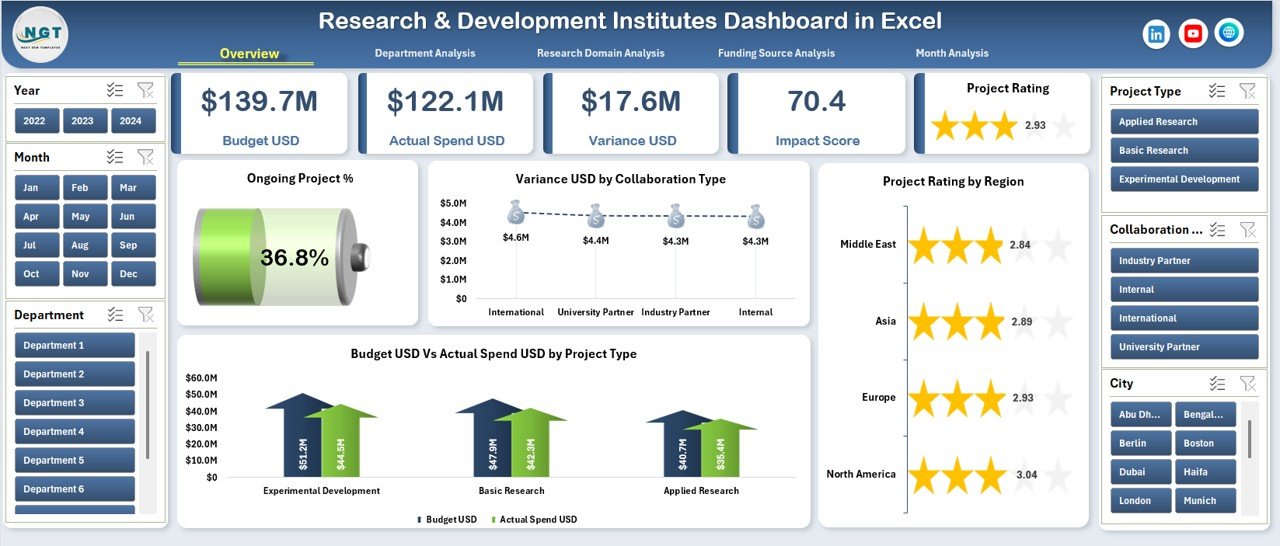This screenshot has height=546, width=1280.
Task: Open the Funding Source Analysis tab
Action: pos(776,53)
